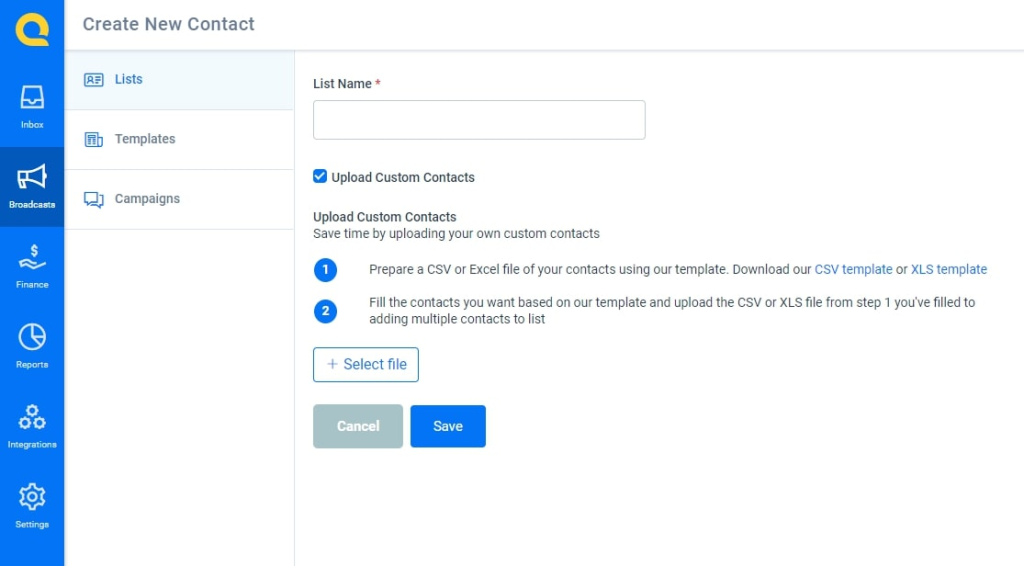Viewport: 1024px width, 566px height.
Task: Focus the List Name input field
Action: coord(479,119)
